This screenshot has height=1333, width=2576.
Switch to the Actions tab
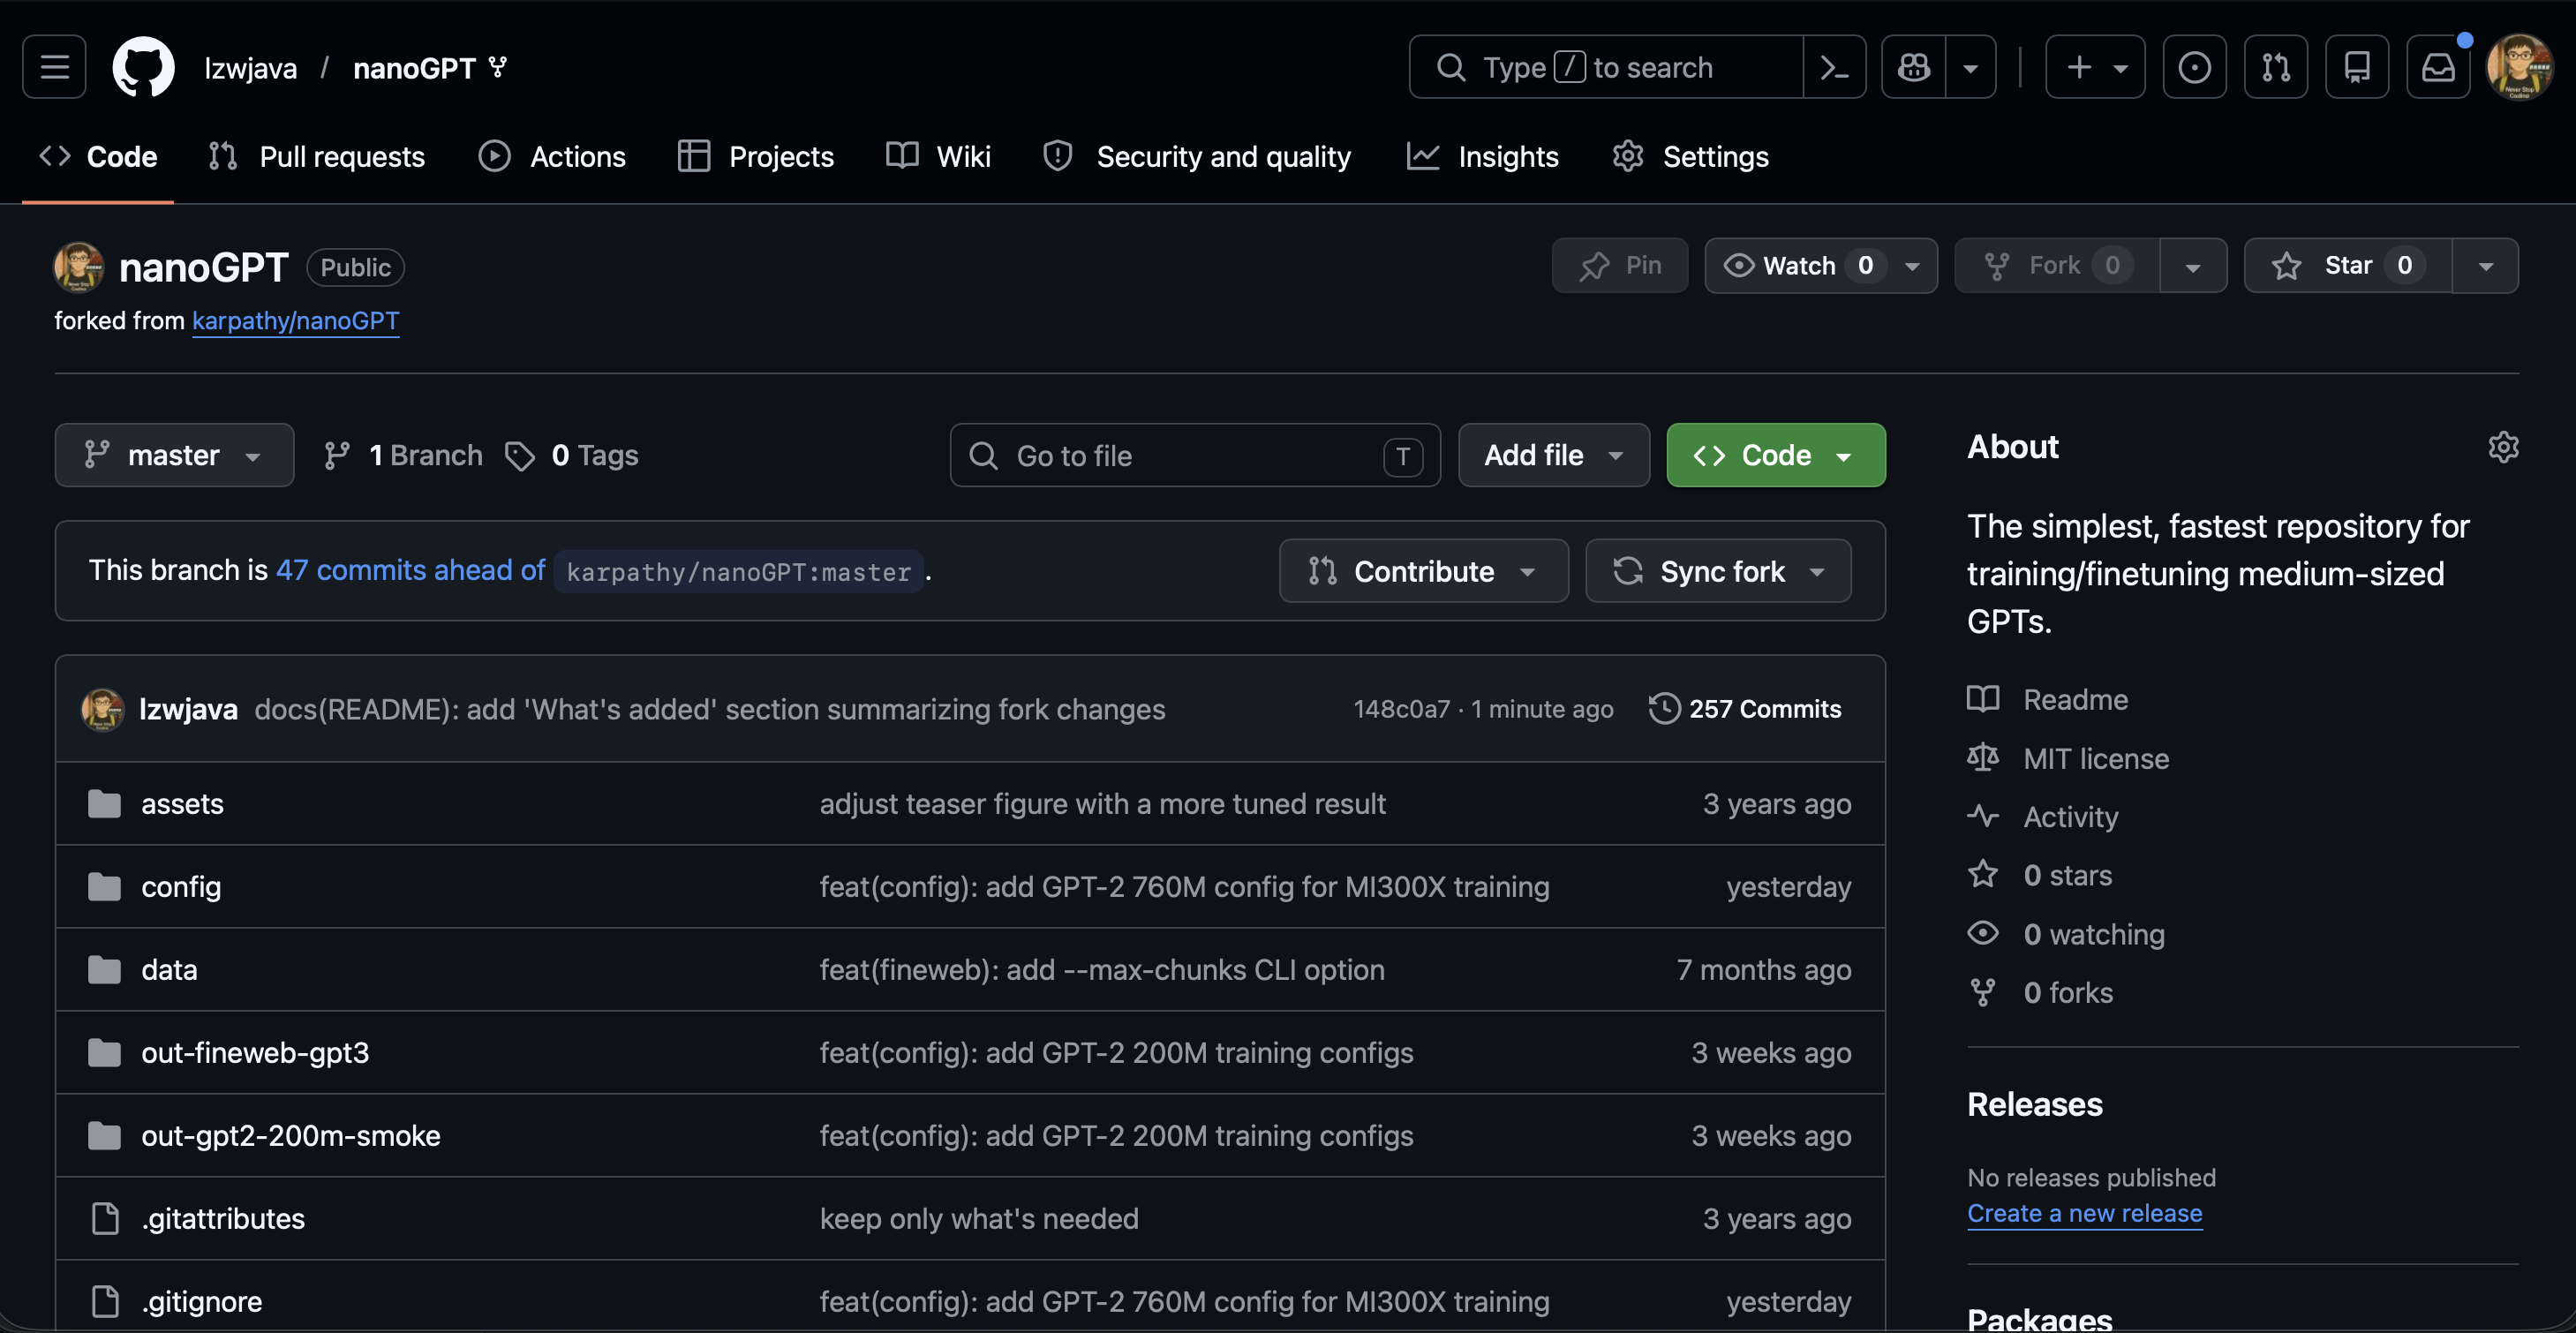coord(552,156)
